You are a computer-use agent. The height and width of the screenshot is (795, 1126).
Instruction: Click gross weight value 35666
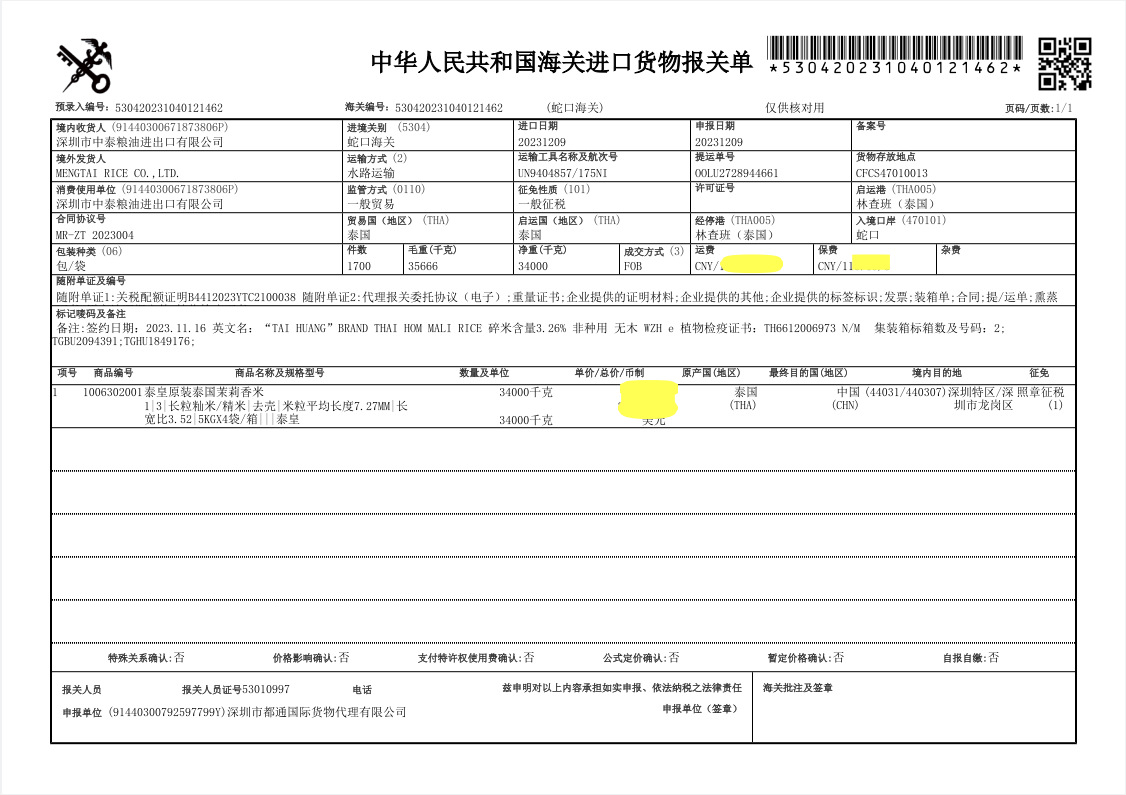(423, 266)
